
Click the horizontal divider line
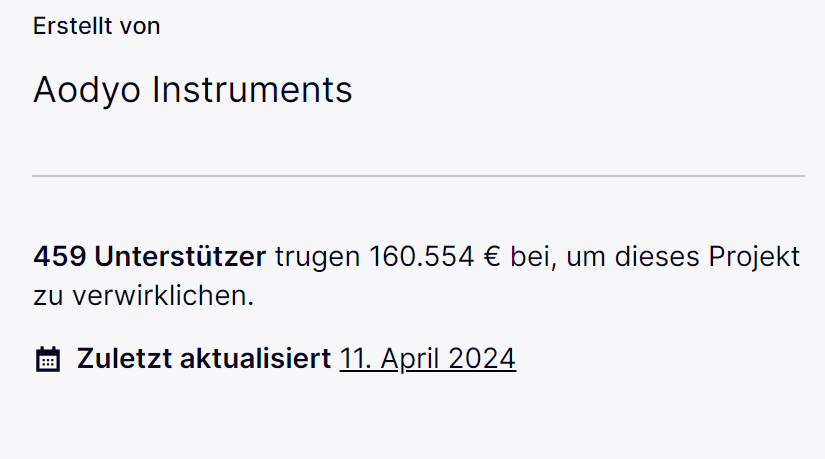coord(418,176)
